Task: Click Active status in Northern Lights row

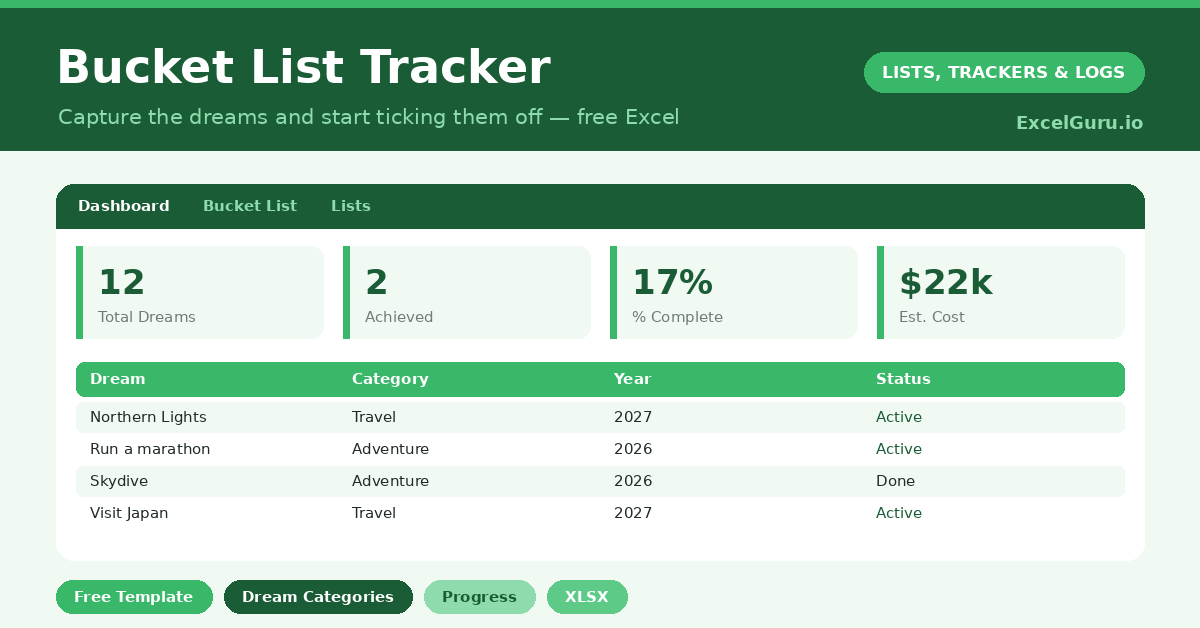Action: pyautogui.click(x=899, y=417)
